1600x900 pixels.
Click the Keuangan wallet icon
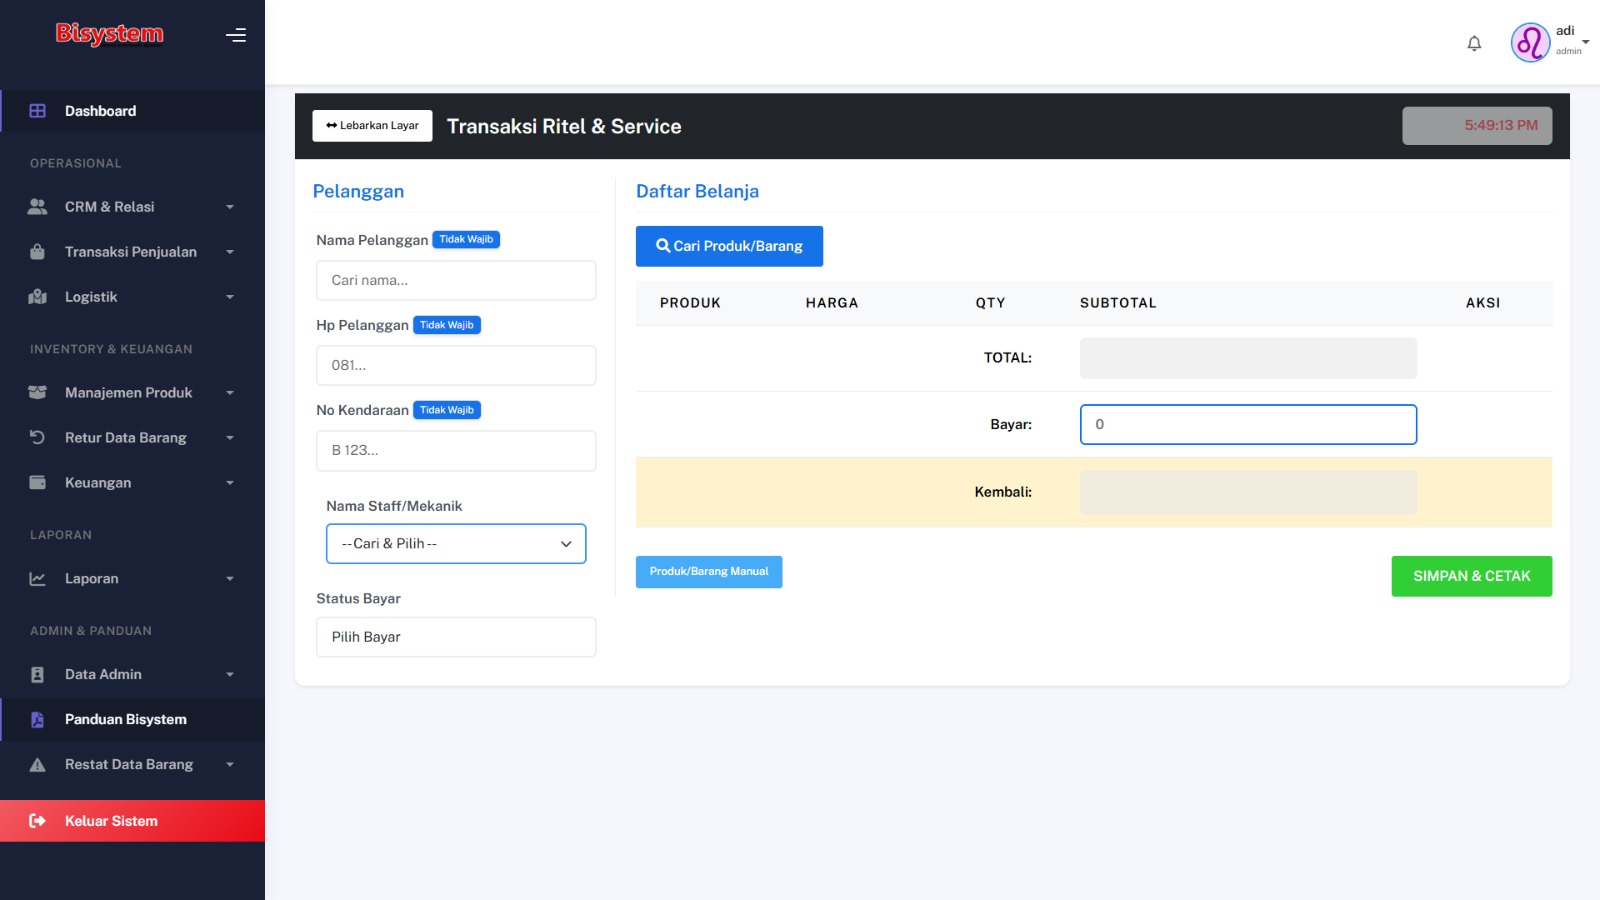pos(38,483)
